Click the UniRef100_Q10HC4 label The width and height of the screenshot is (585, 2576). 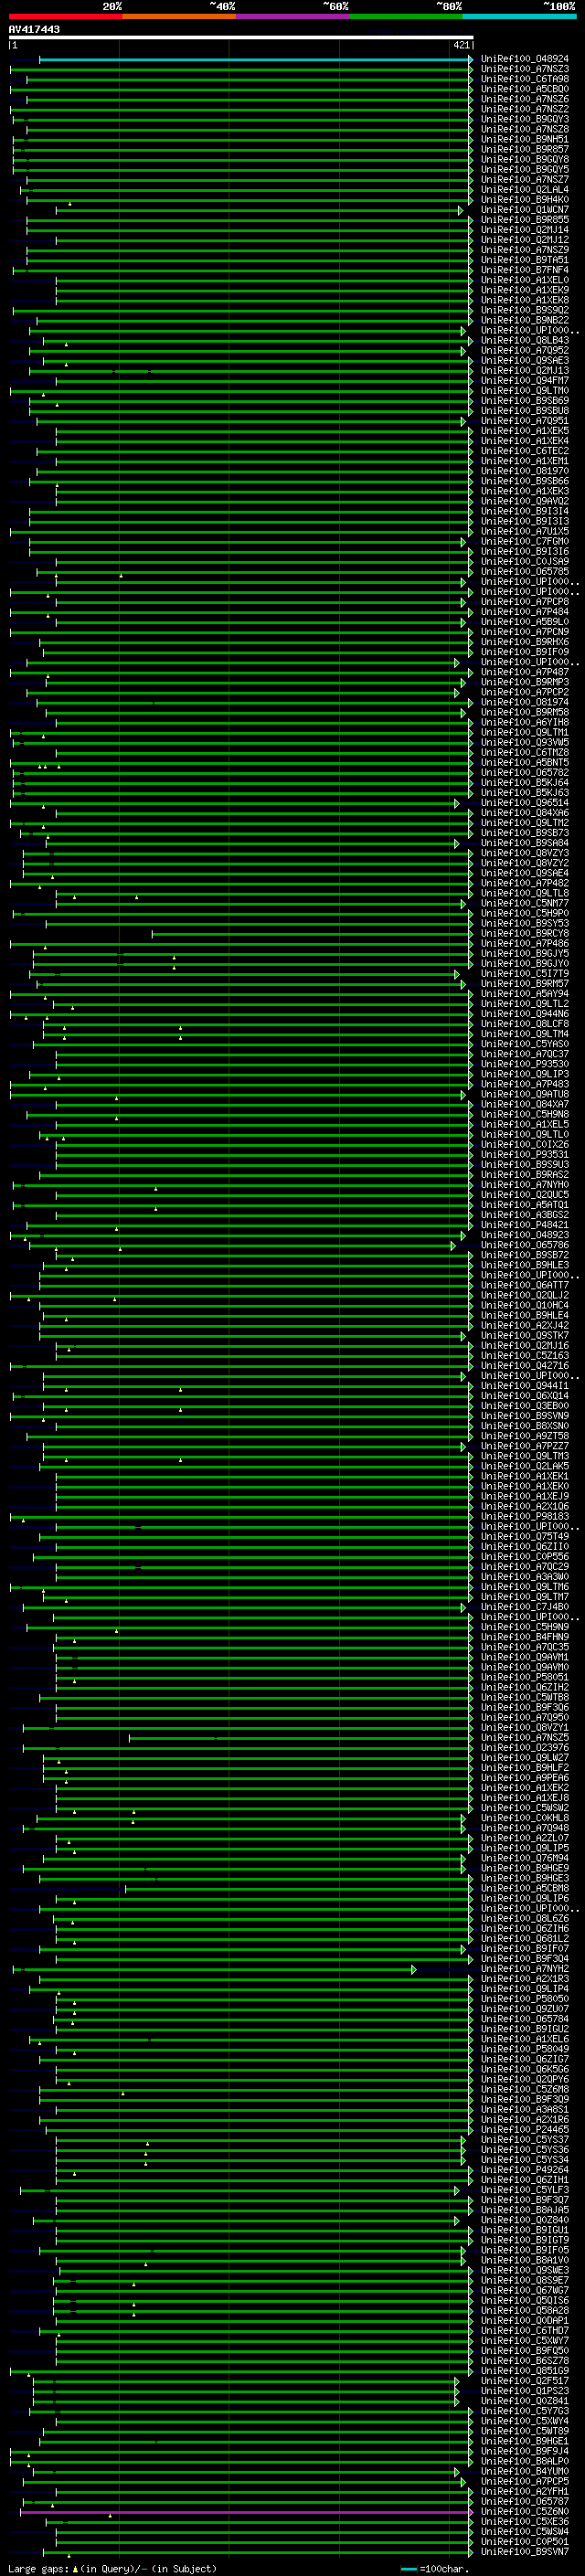[524, 1305]
